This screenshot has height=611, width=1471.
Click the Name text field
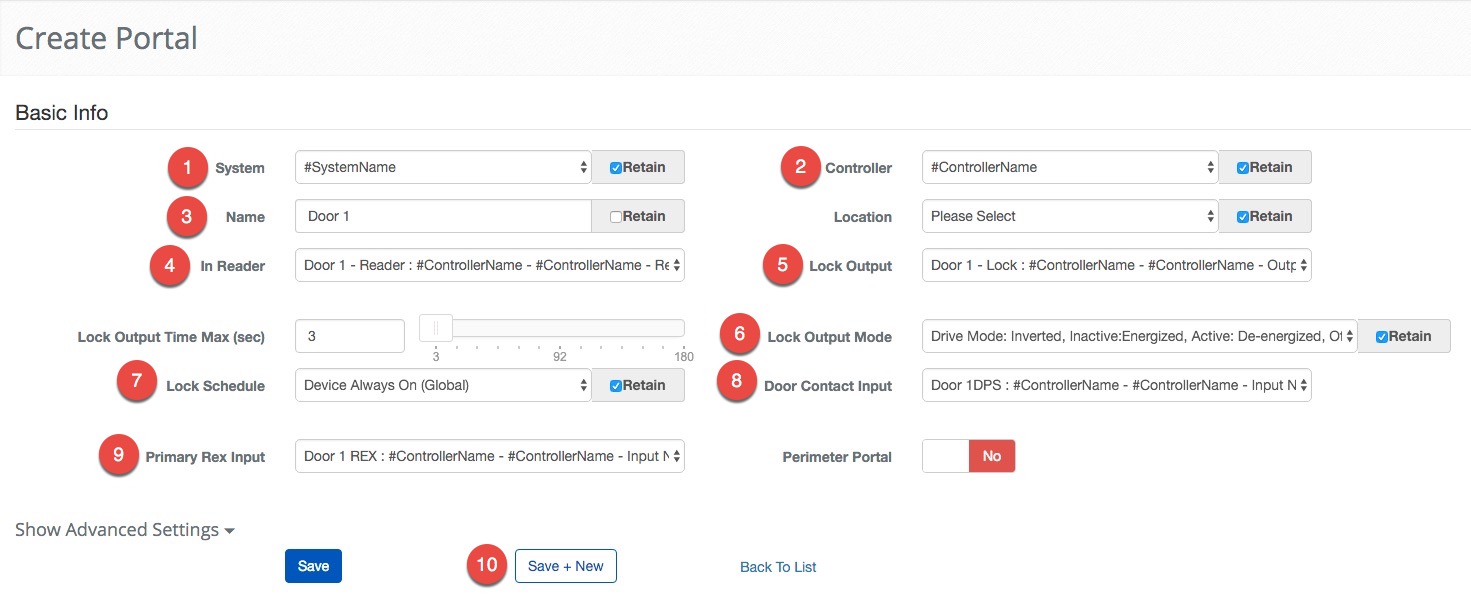(443, 216)
